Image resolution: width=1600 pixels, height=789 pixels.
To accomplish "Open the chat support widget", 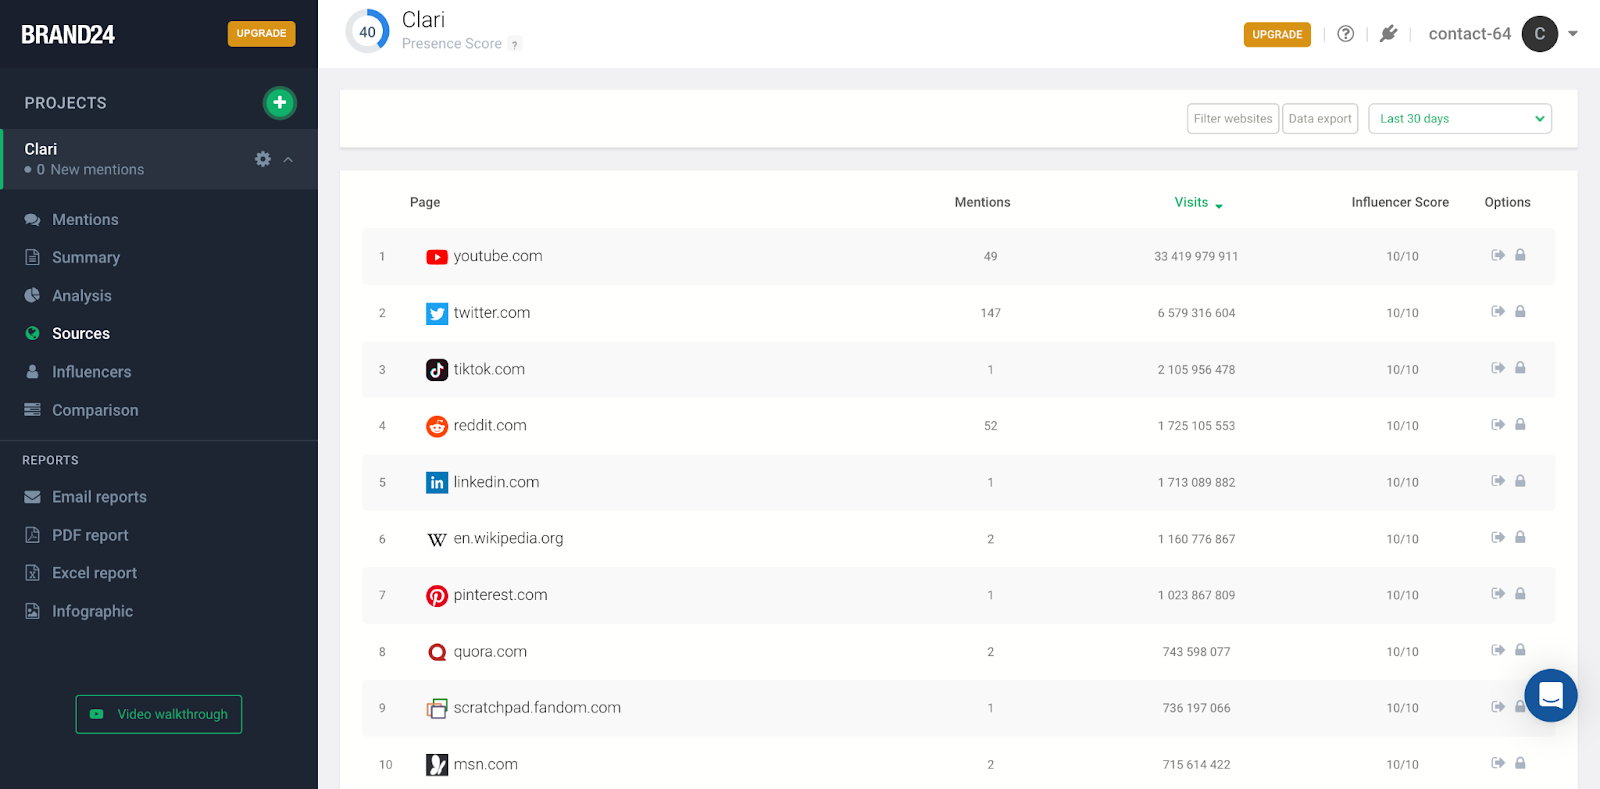I will coord(1550,695).
